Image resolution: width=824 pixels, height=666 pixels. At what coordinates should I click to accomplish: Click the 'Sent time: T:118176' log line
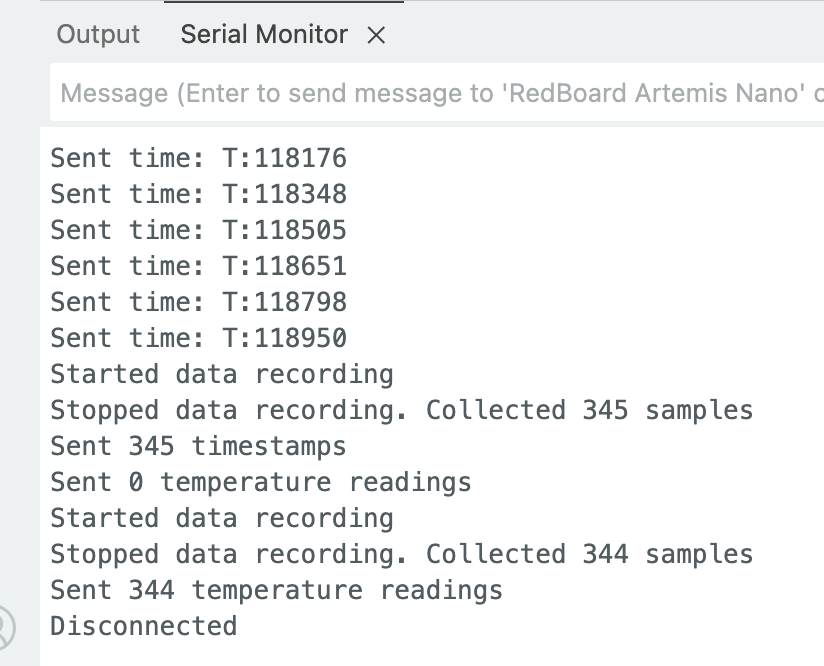click(x=198, y=158)
